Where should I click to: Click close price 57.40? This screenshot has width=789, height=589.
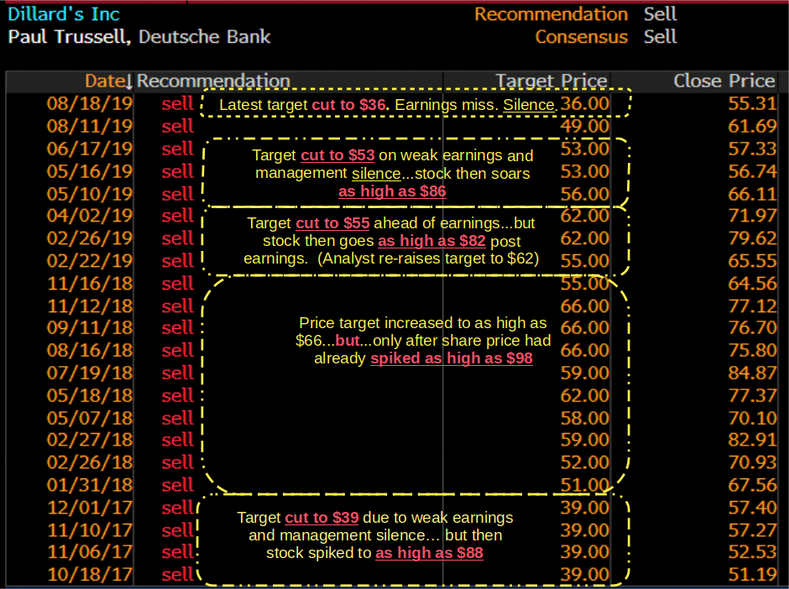coord(752,508)
